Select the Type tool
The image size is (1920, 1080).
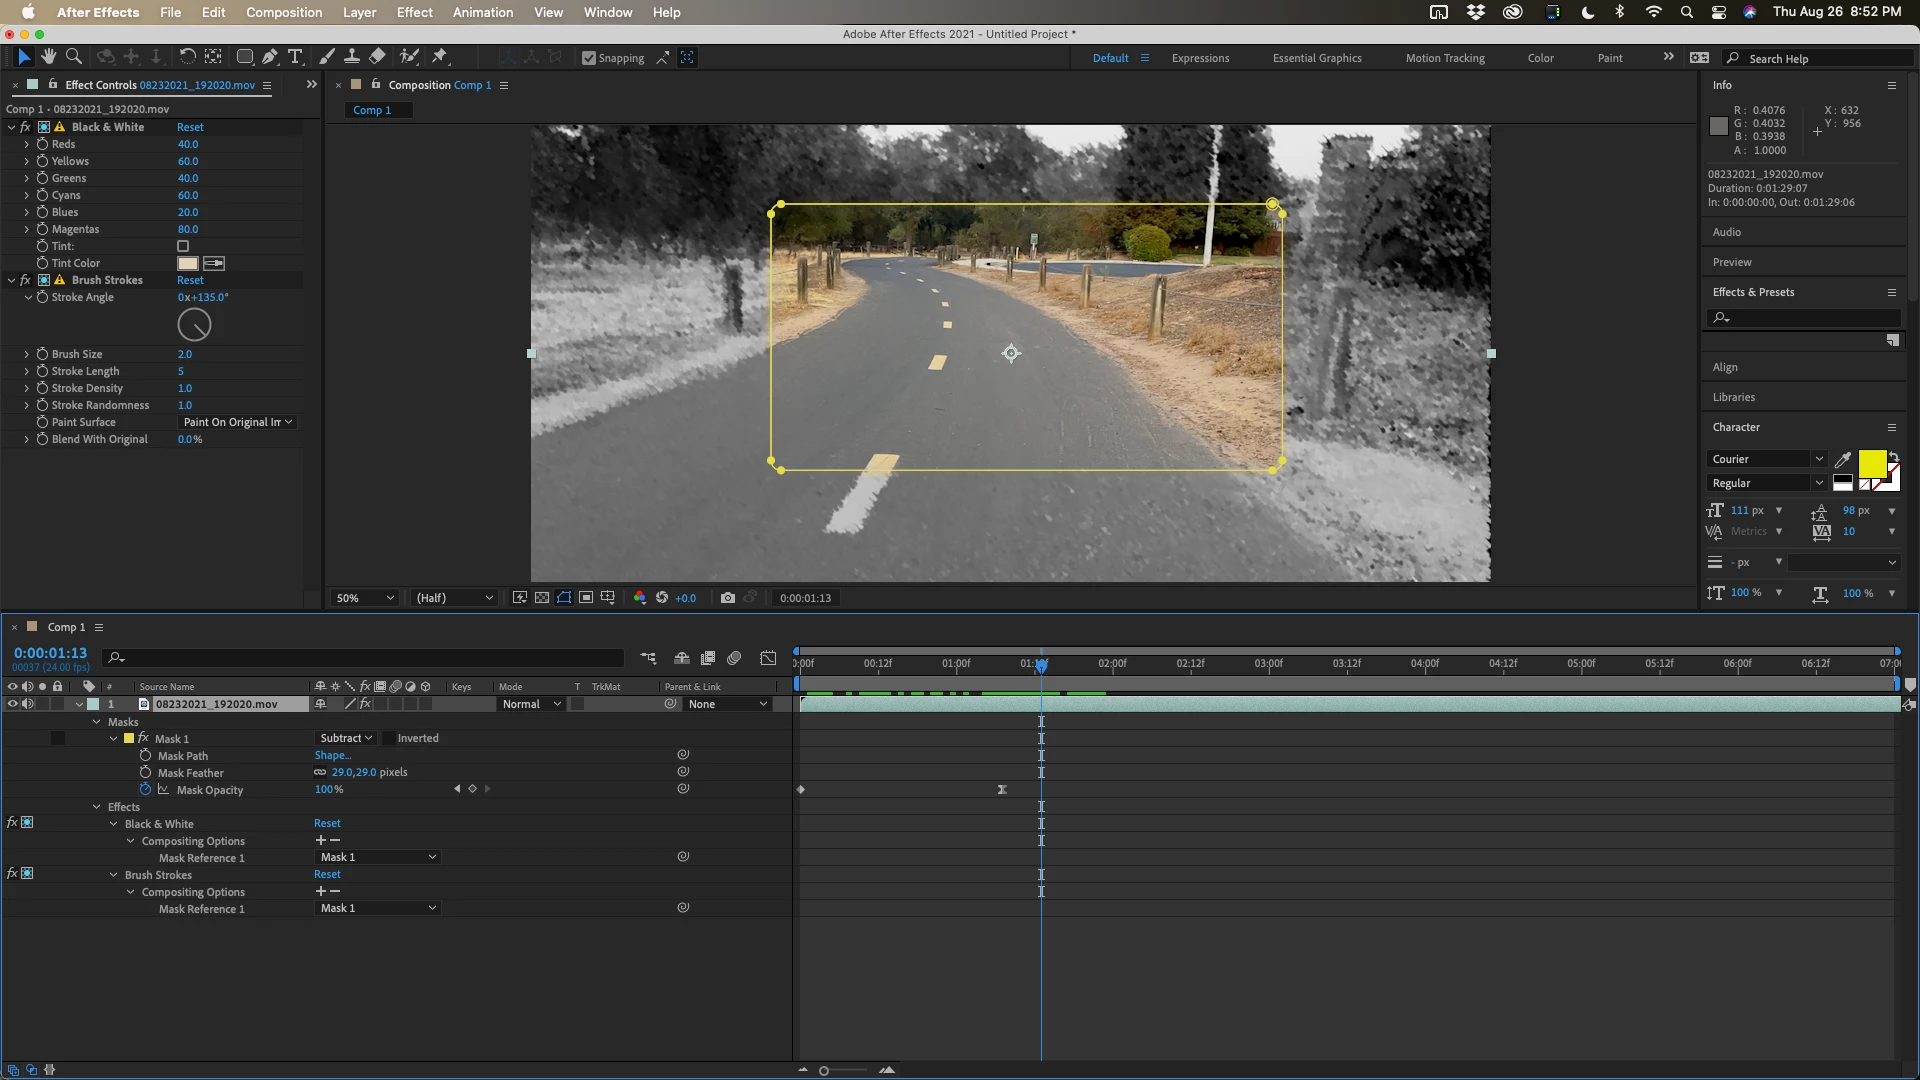[295, 57]
